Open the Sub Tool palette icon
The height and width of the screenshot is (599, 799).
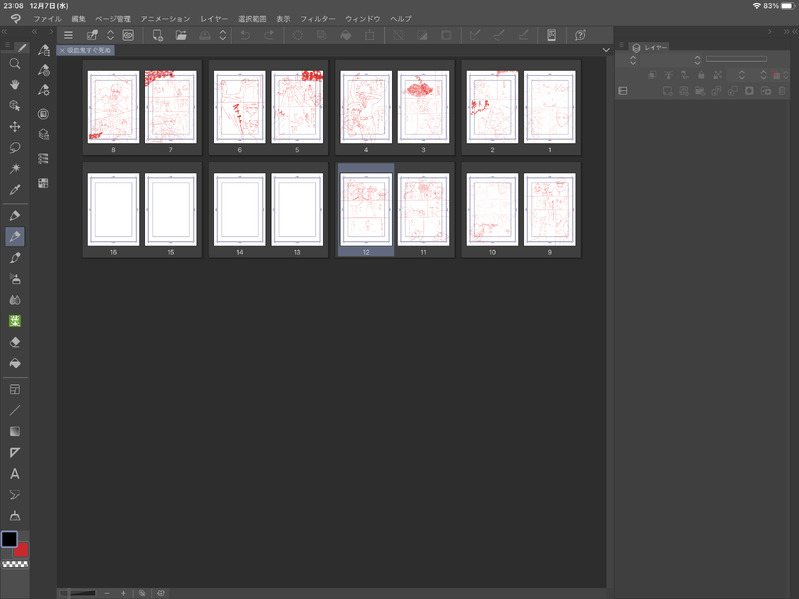[44, 50]
